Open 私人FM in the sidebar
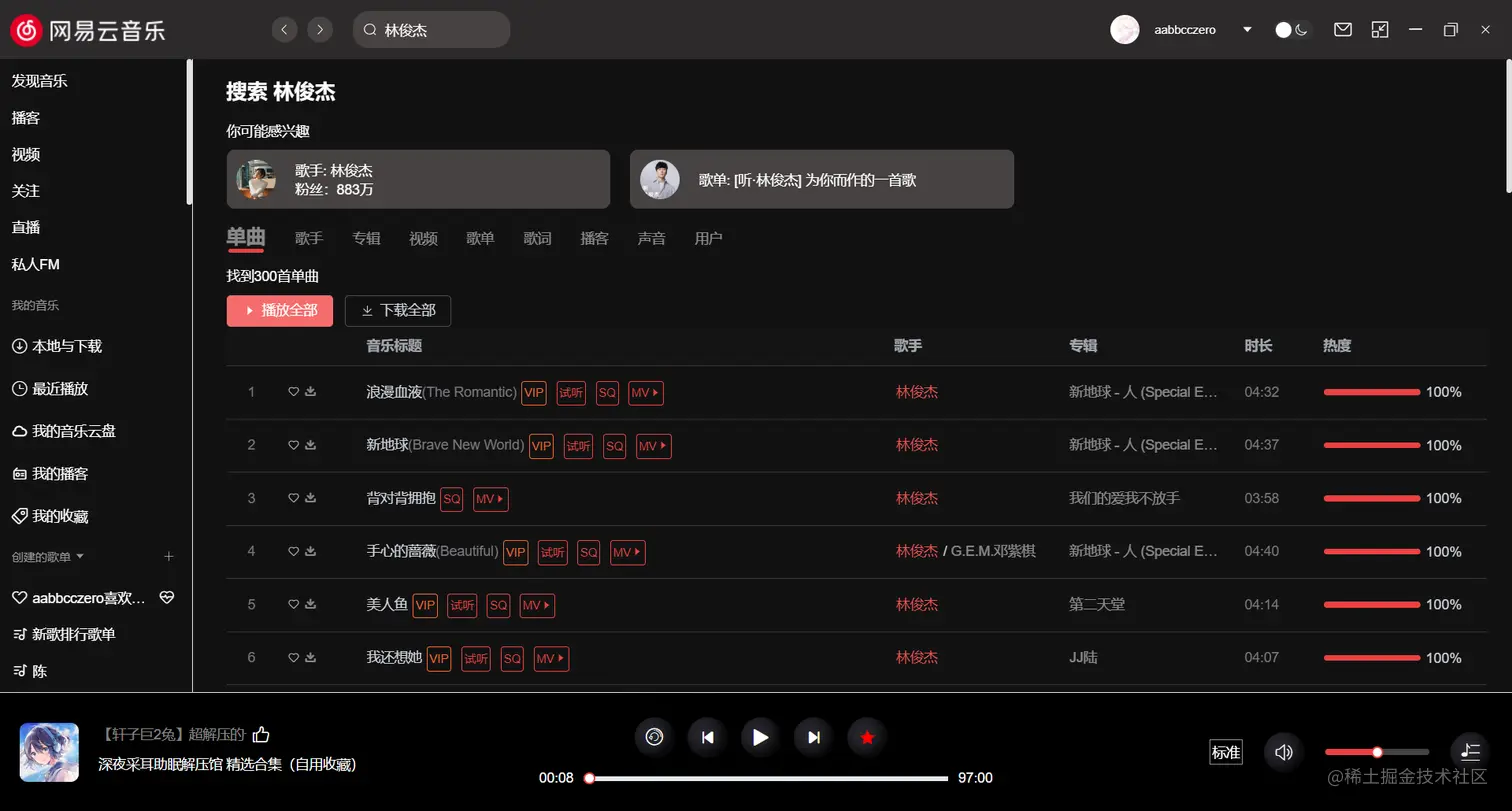The image size is (1512, 811). tap(36, 265)
